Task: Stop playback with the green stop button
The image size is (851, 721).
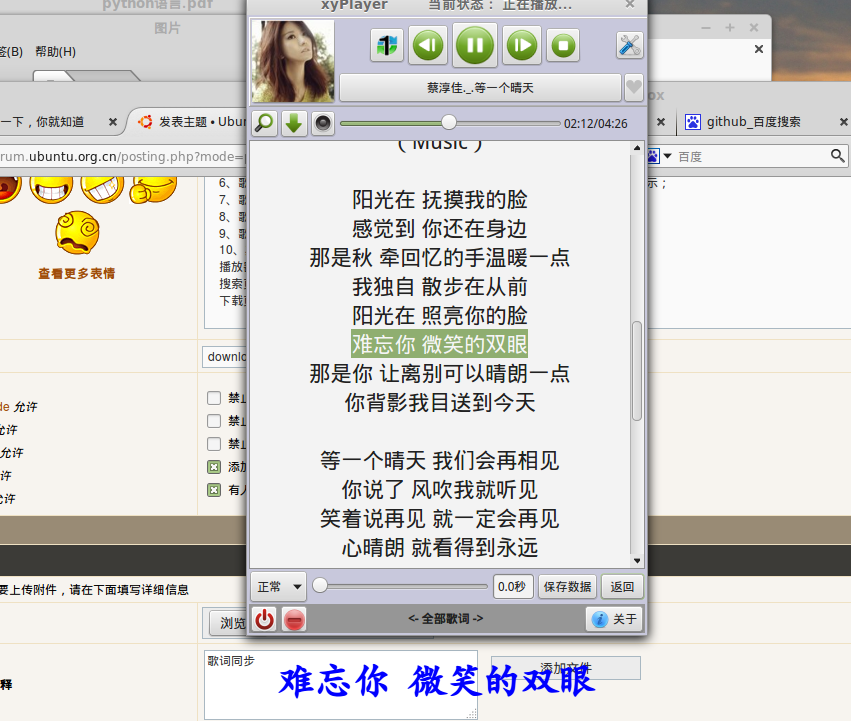Action: [563, 45]
